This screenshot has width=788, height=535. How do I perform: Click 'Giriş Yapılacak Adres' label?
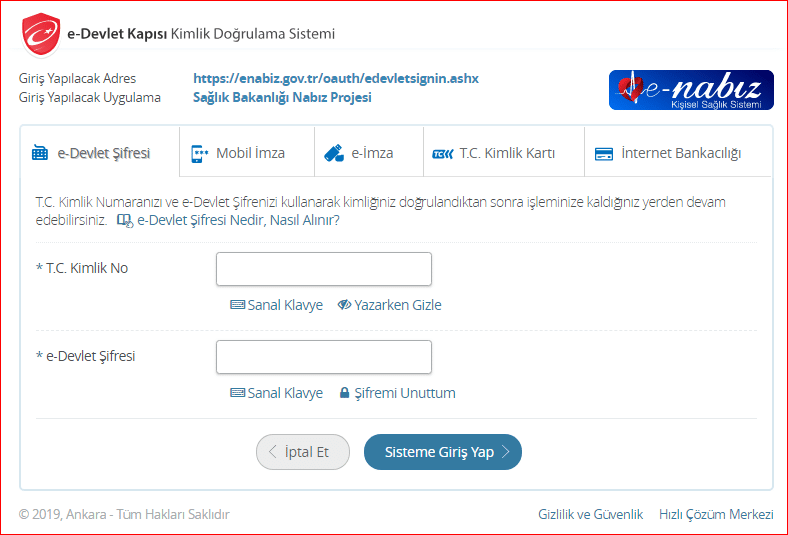pyautogui.click(x=77, y=78)
